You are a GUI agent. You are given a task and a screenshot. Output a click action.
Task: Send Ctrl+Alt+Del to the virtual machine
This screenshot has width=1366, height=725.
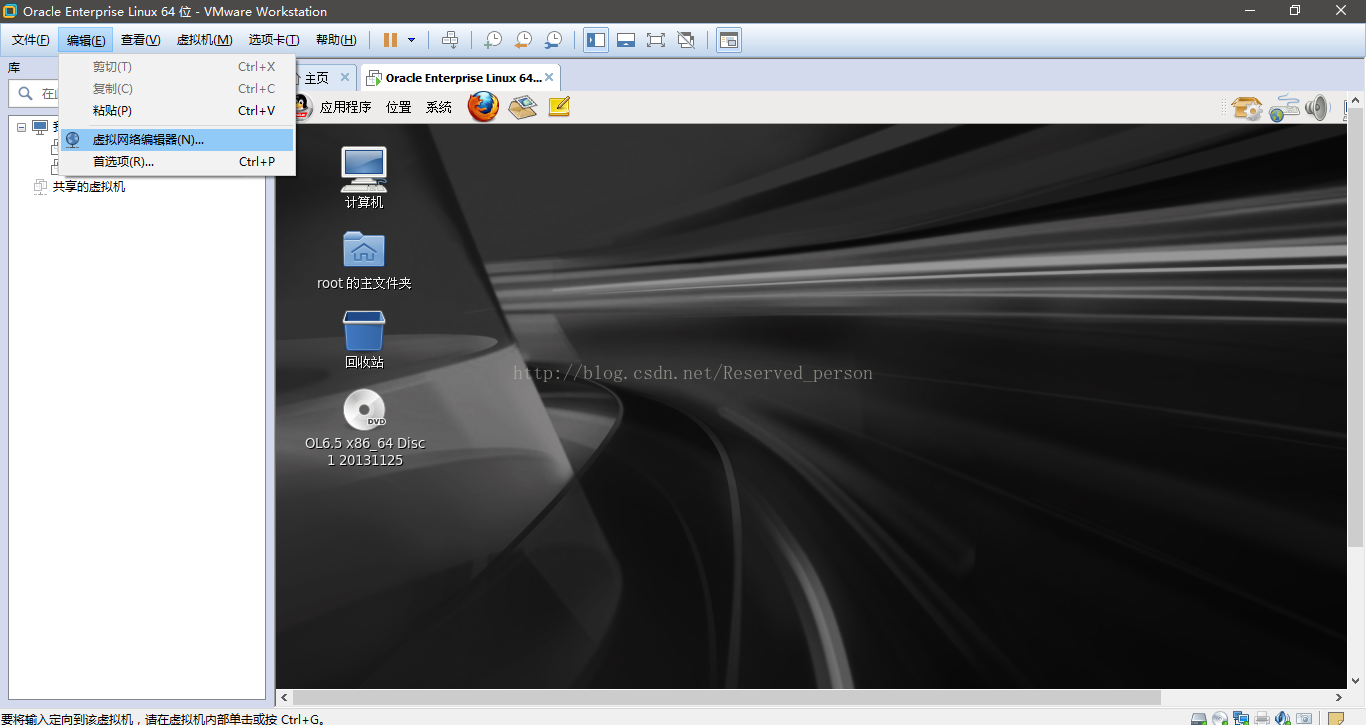tap(450, 40)
